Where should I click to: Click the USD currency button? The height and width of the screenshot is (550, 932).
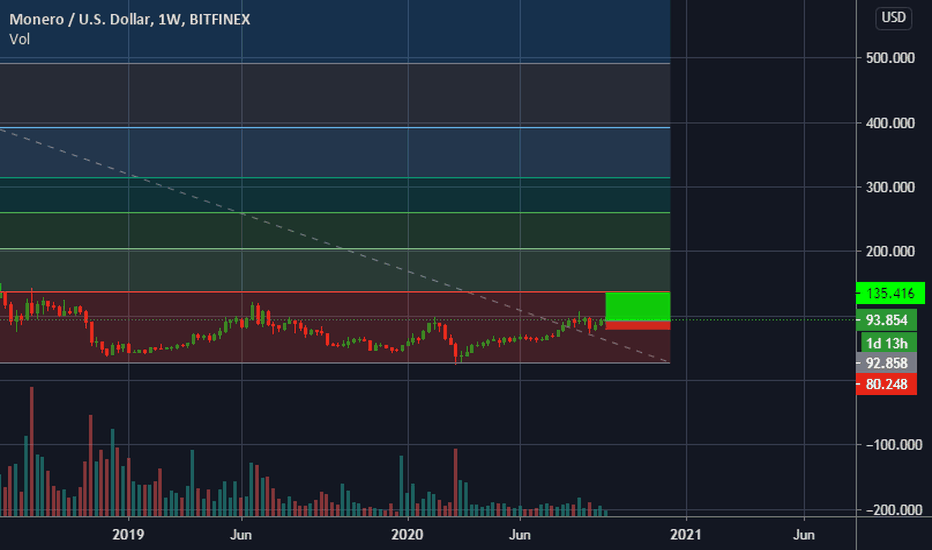pyautogui.click(x=893, y=18)
